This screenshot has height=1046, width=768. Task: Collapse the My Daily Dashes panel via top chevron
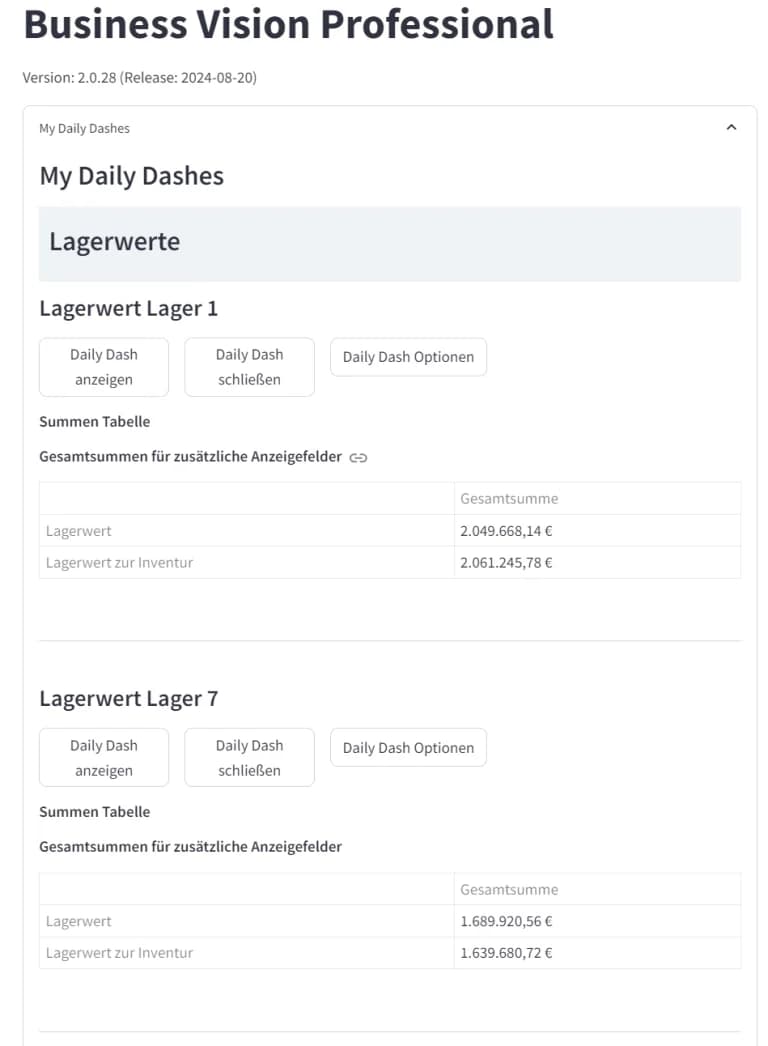(731, 127)
